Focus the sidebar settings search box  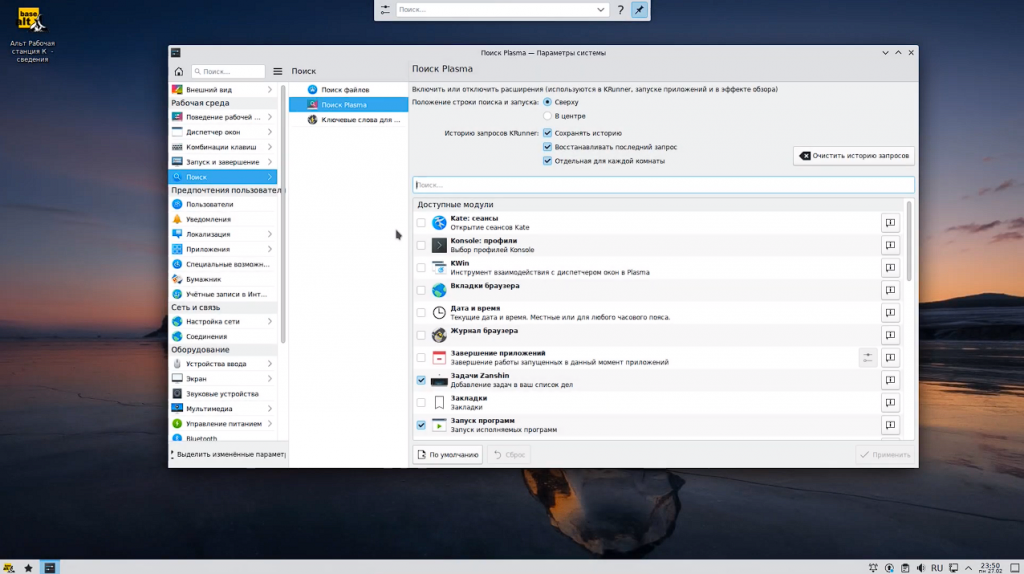point(228,71)
